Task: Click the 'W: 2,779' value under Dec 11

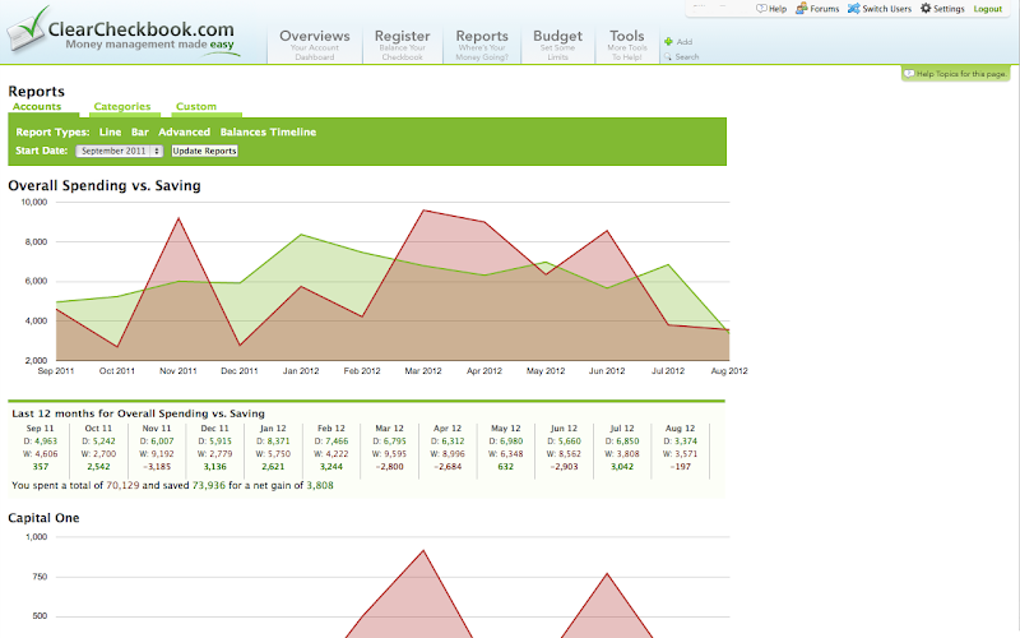Action: coord(215,454)
